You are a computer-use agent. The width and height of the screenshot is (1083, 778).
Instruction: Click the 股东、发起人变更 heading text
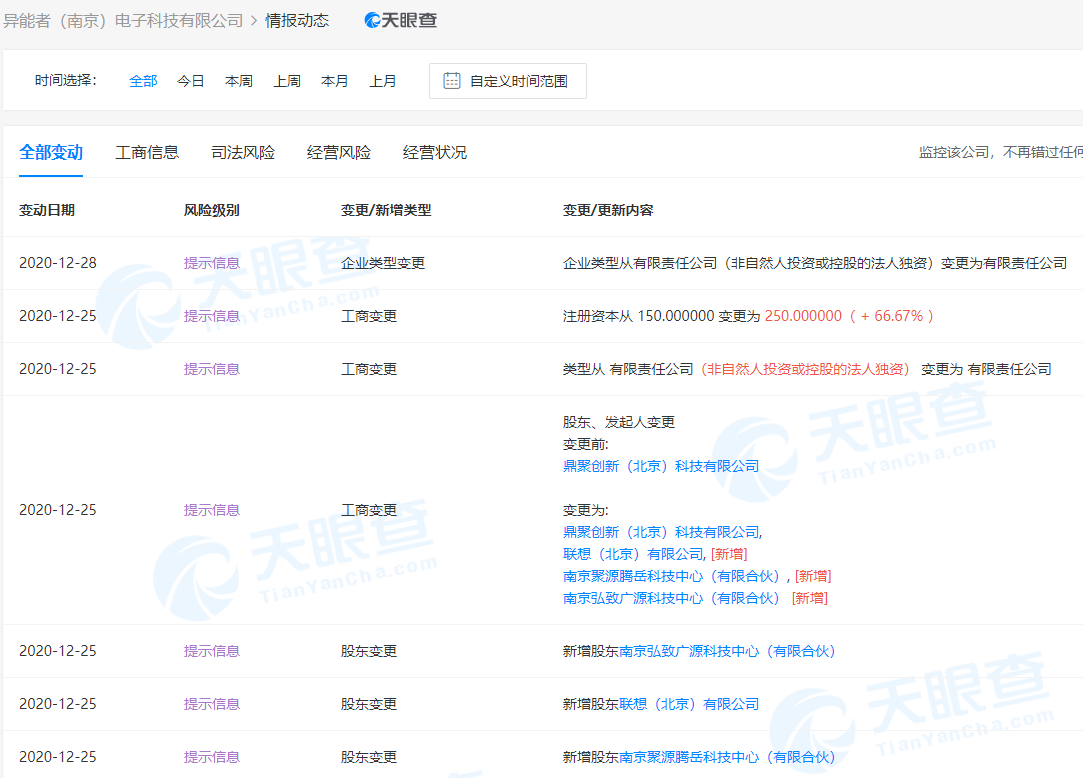coord(619,422)
